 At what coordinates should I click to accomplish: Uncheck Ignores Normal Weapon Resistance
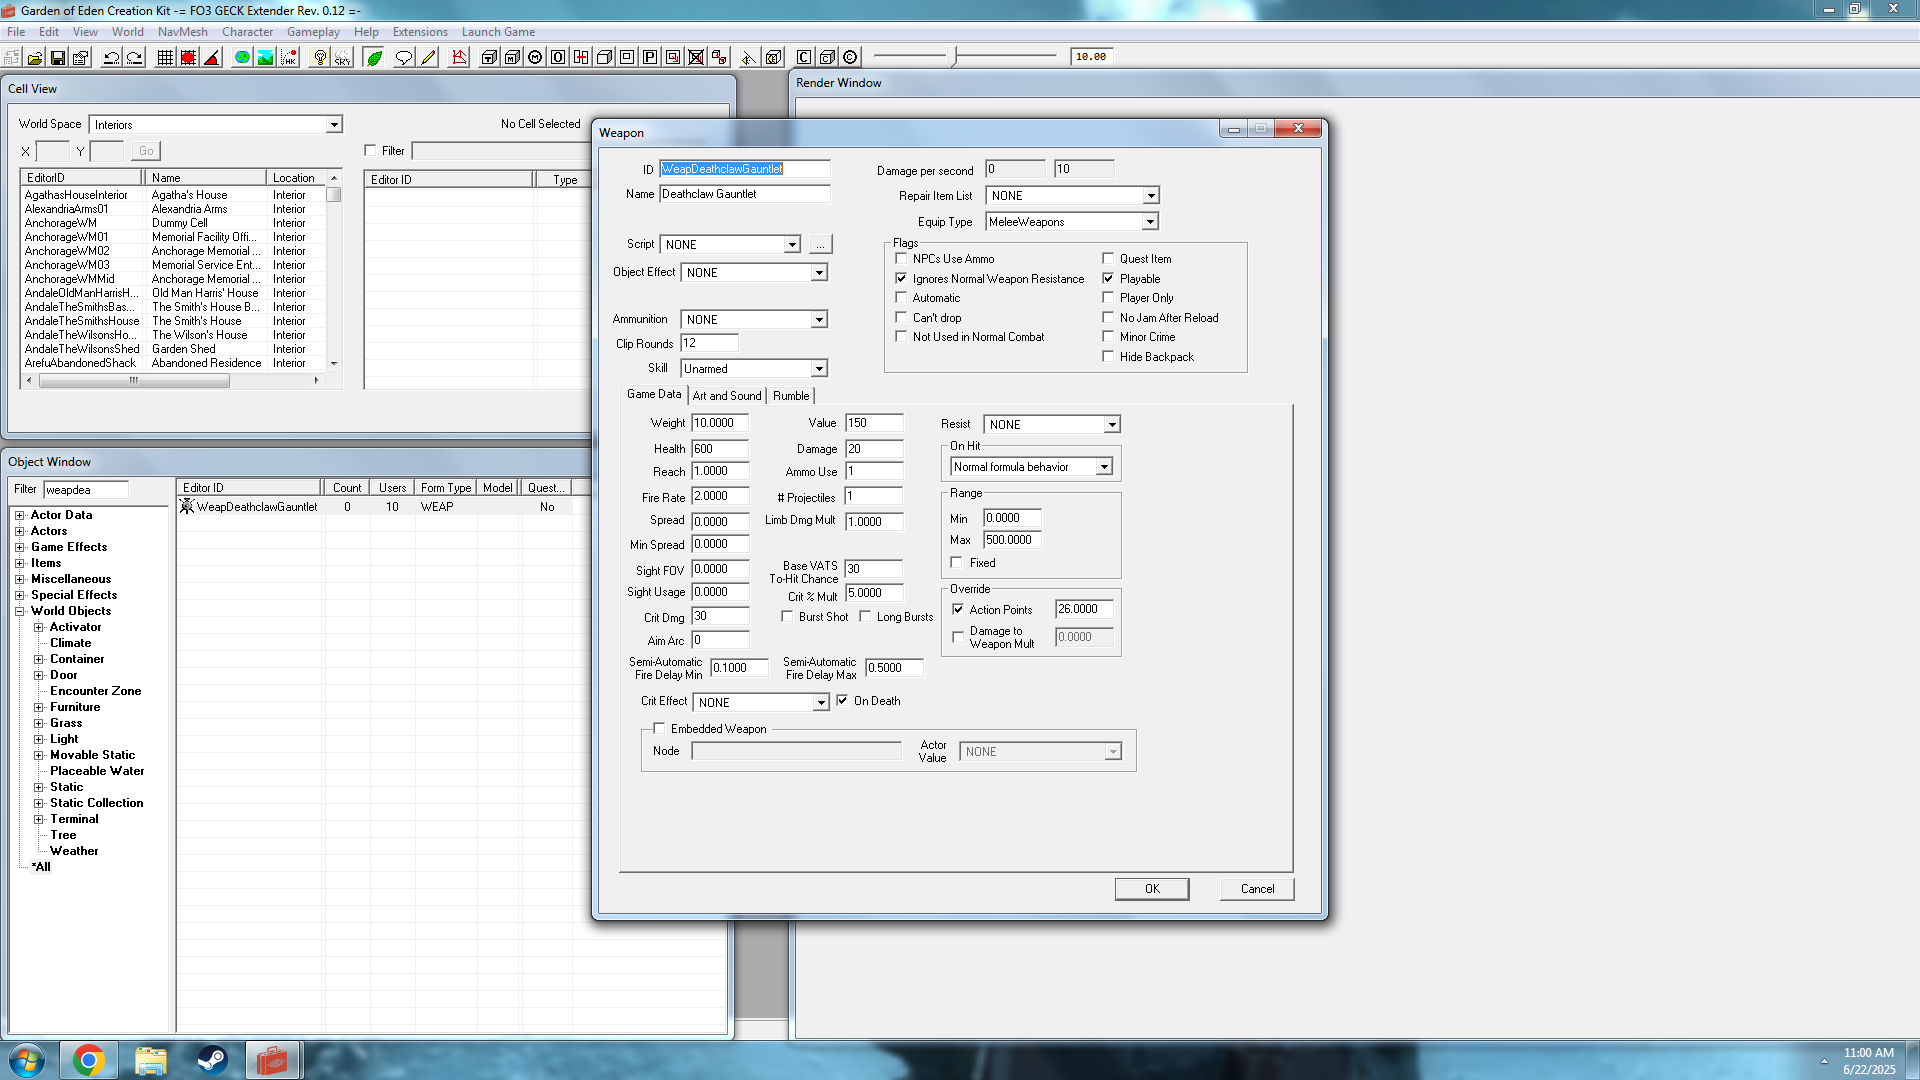click(901, 279)
